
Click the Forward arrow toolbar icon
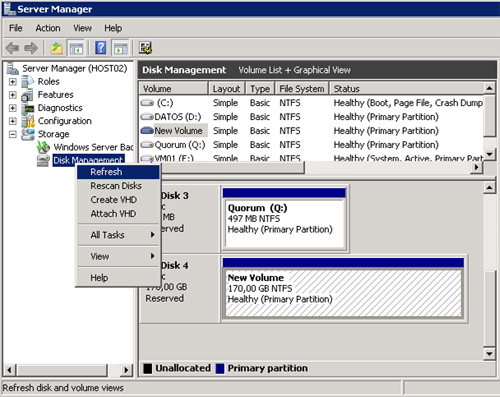(x=31, y=48)
